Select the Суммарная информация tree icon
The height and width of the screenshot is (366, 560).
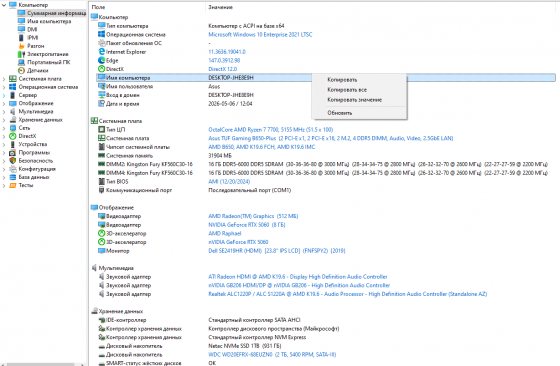click(x=21, y=13)
